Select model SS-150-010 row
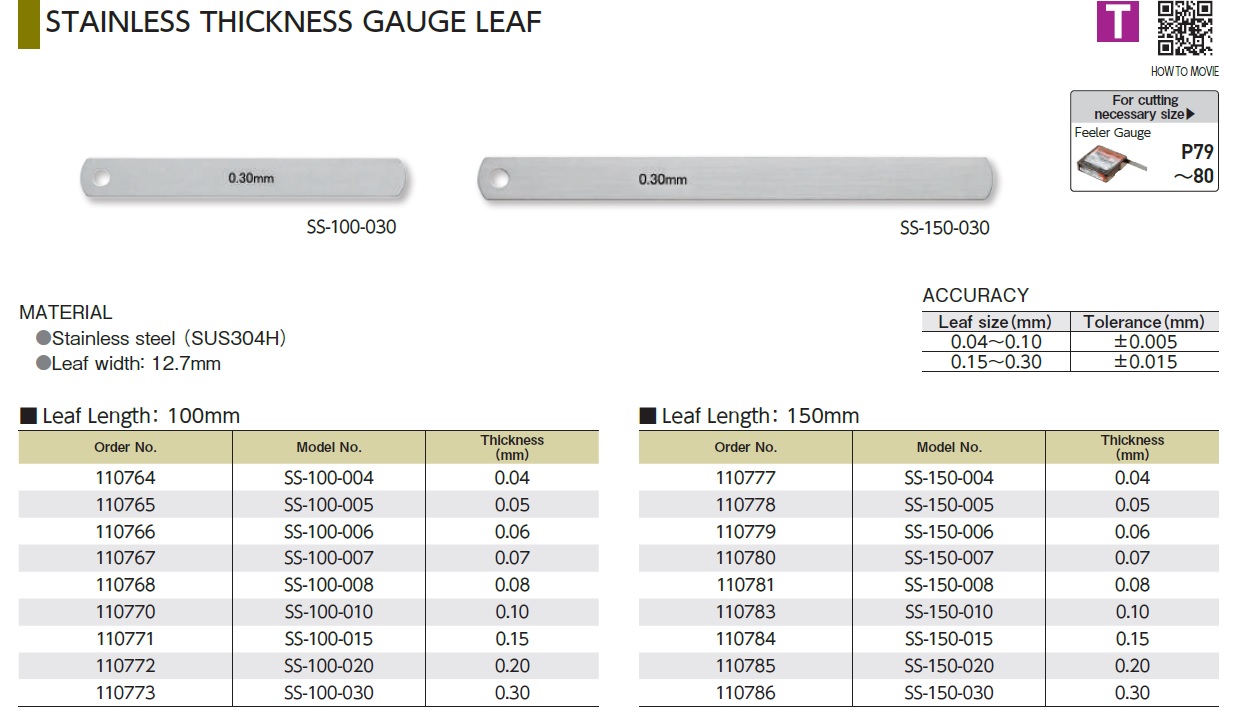The image size is (1243, 719). pyautogui.click(x=948, y=612)
